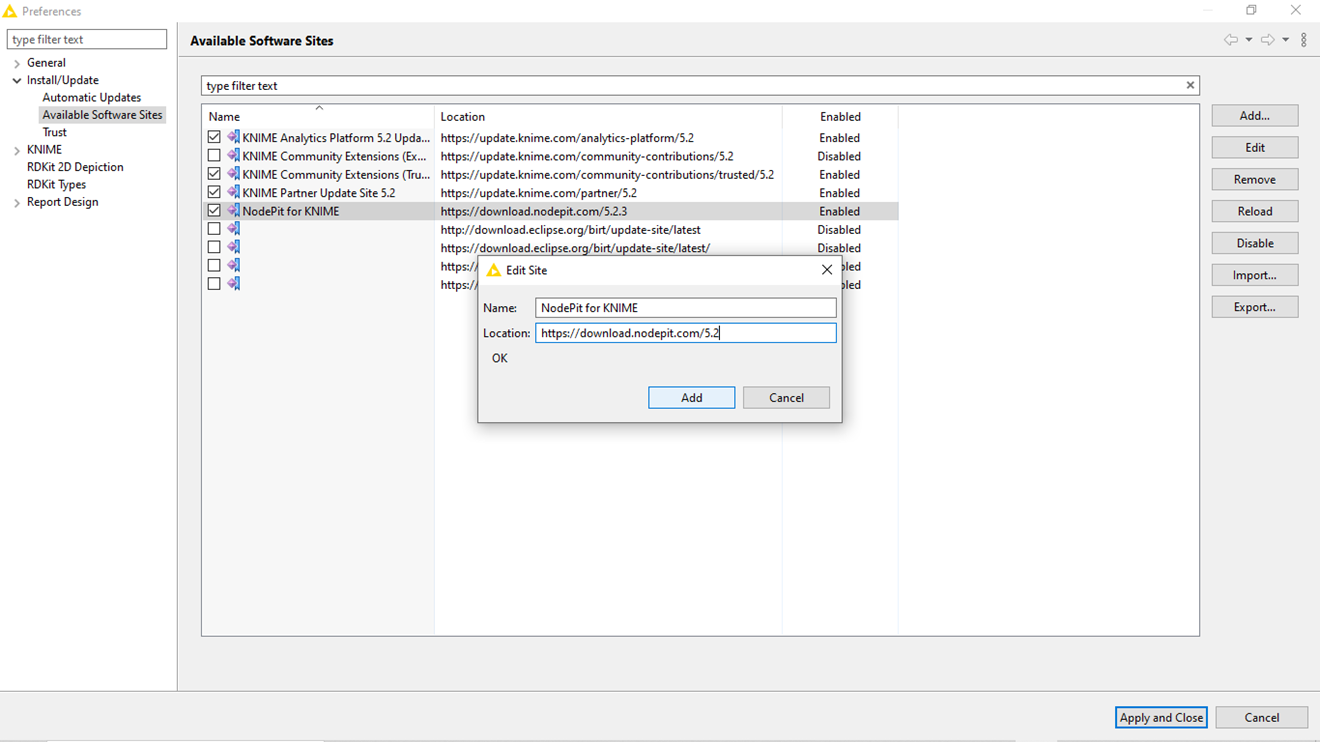The image size is (1320, 742).
Task: Expand the Report Design preferences node
Action: (17, 202)
